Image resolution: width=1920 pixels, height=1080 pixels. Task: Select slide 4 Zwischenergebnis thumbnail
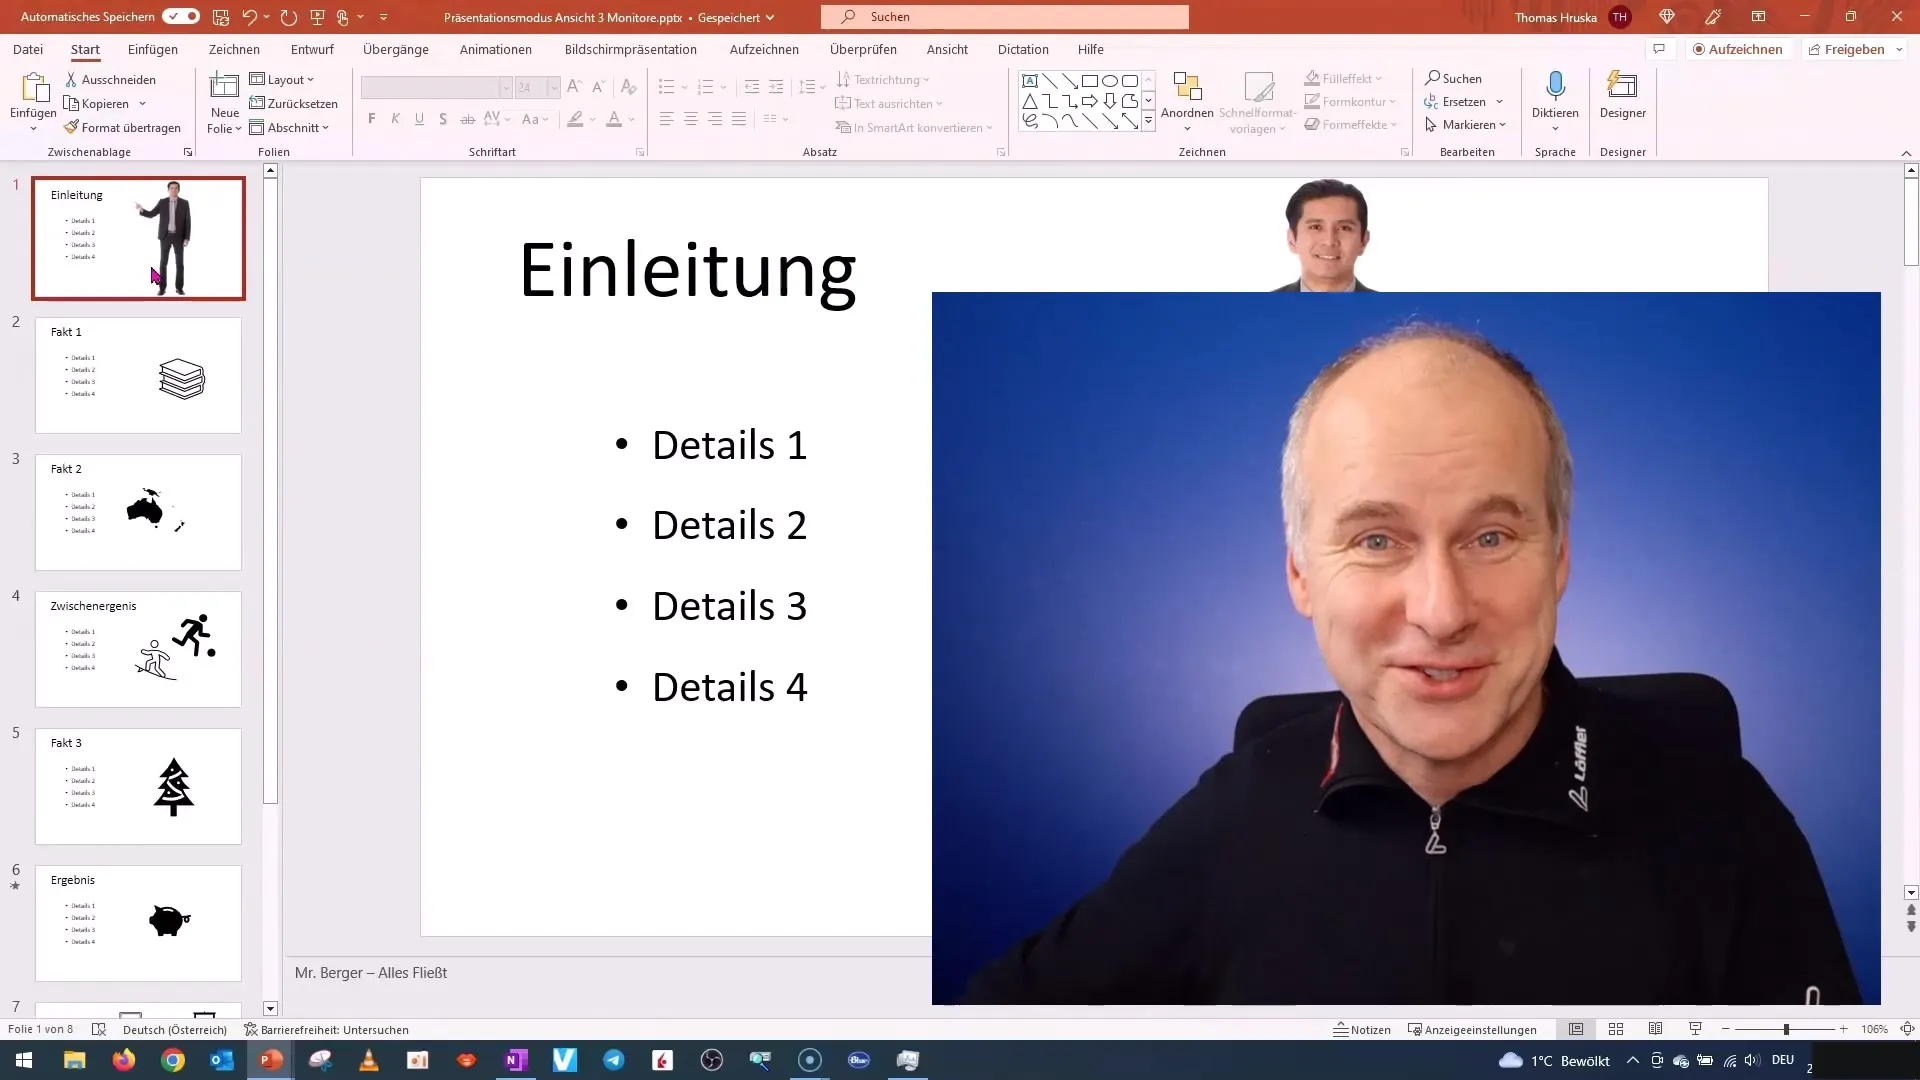[137, 649]
